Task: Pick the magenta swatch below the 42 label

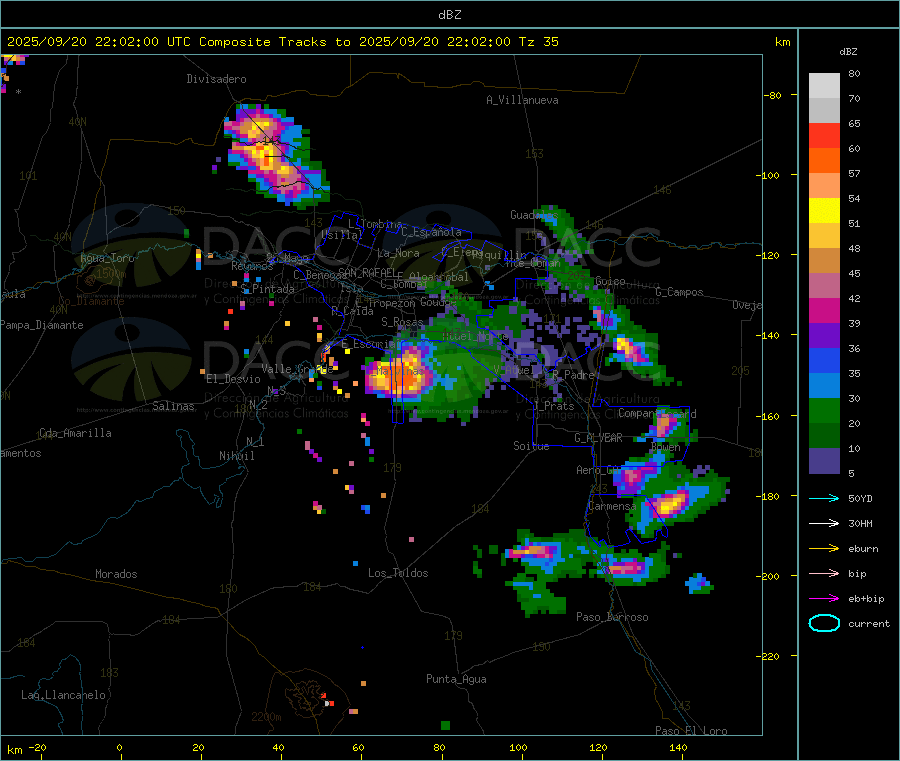Action: (x=824, y=310)
